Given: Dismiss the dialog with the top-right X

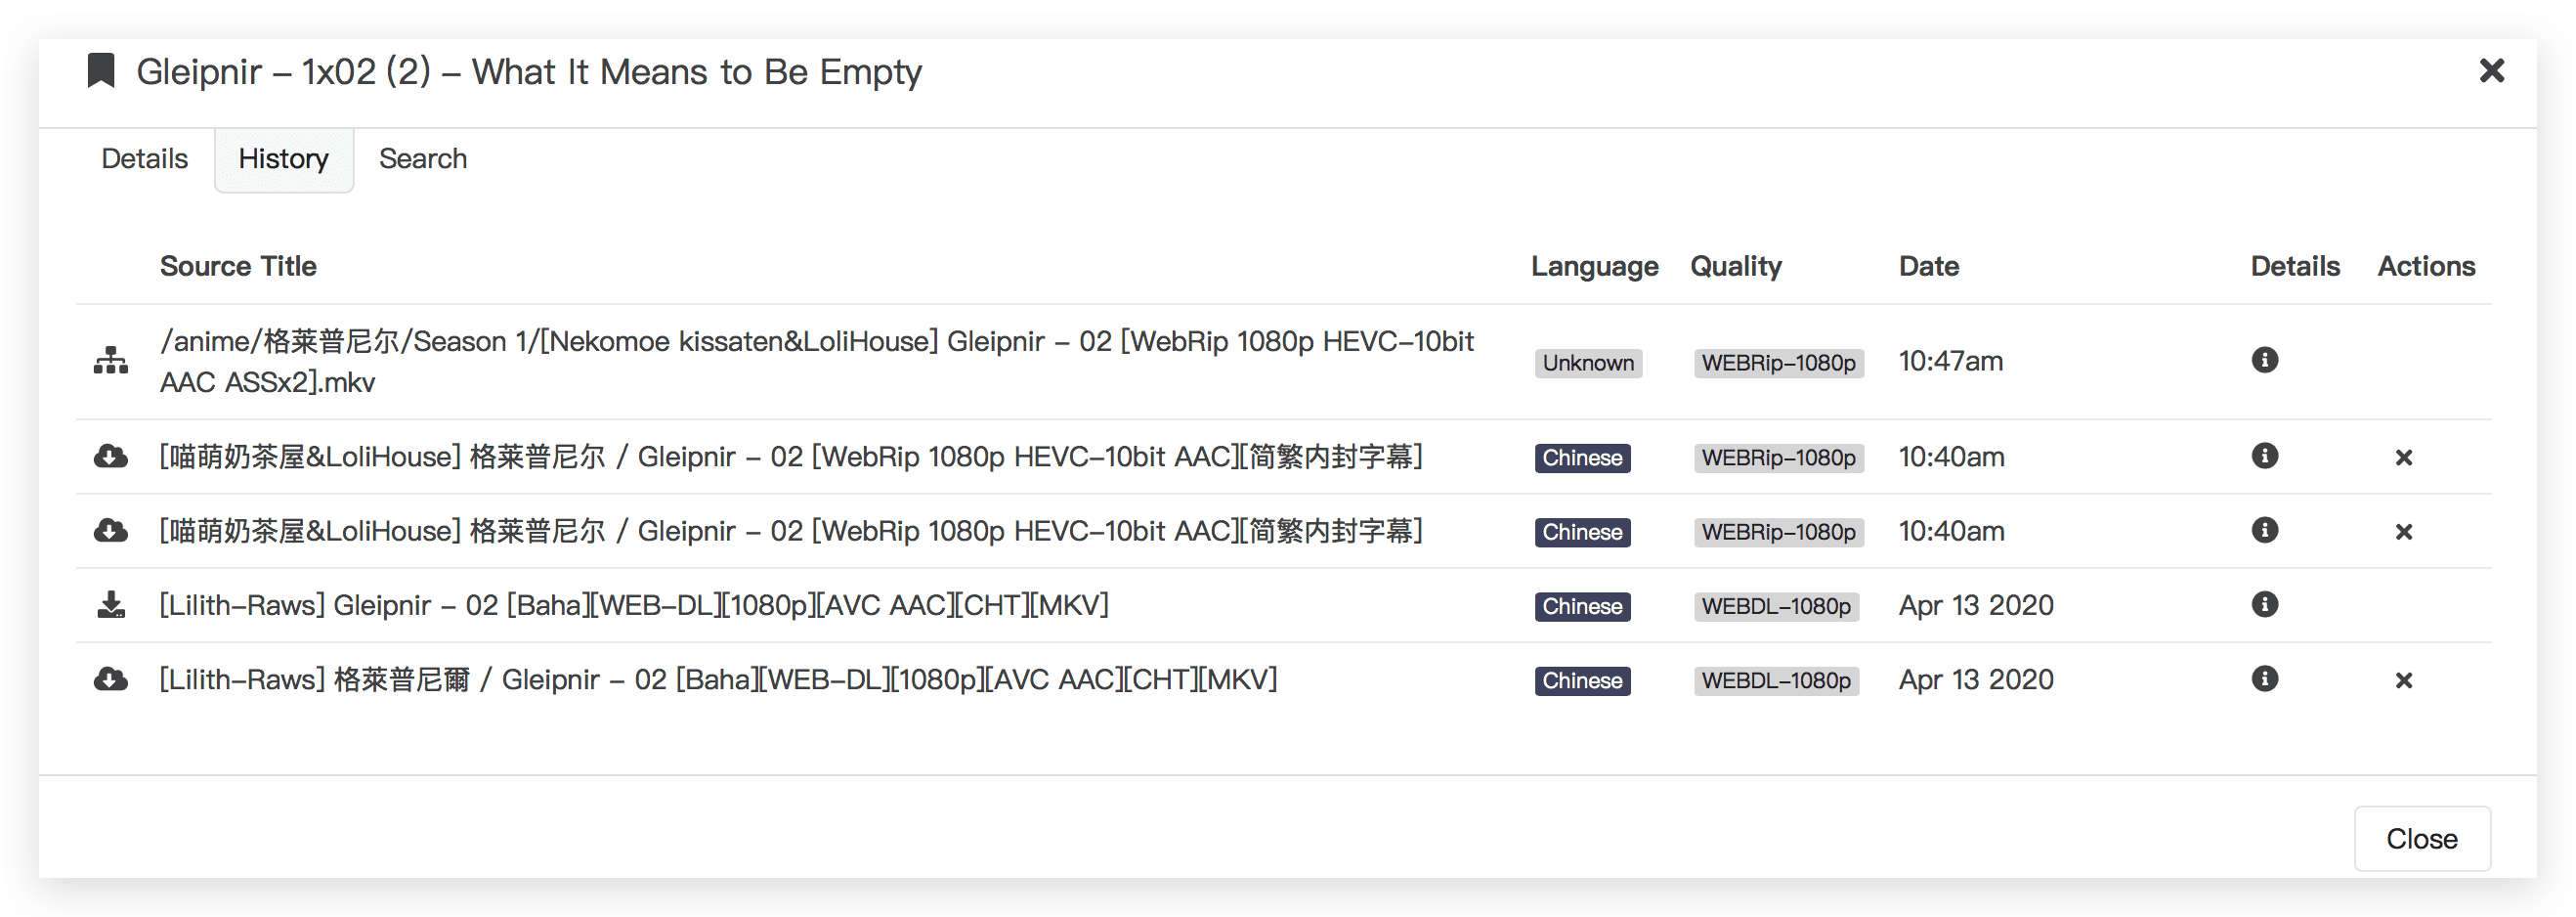Looking at the screenshot, I should coord(2491,71).
